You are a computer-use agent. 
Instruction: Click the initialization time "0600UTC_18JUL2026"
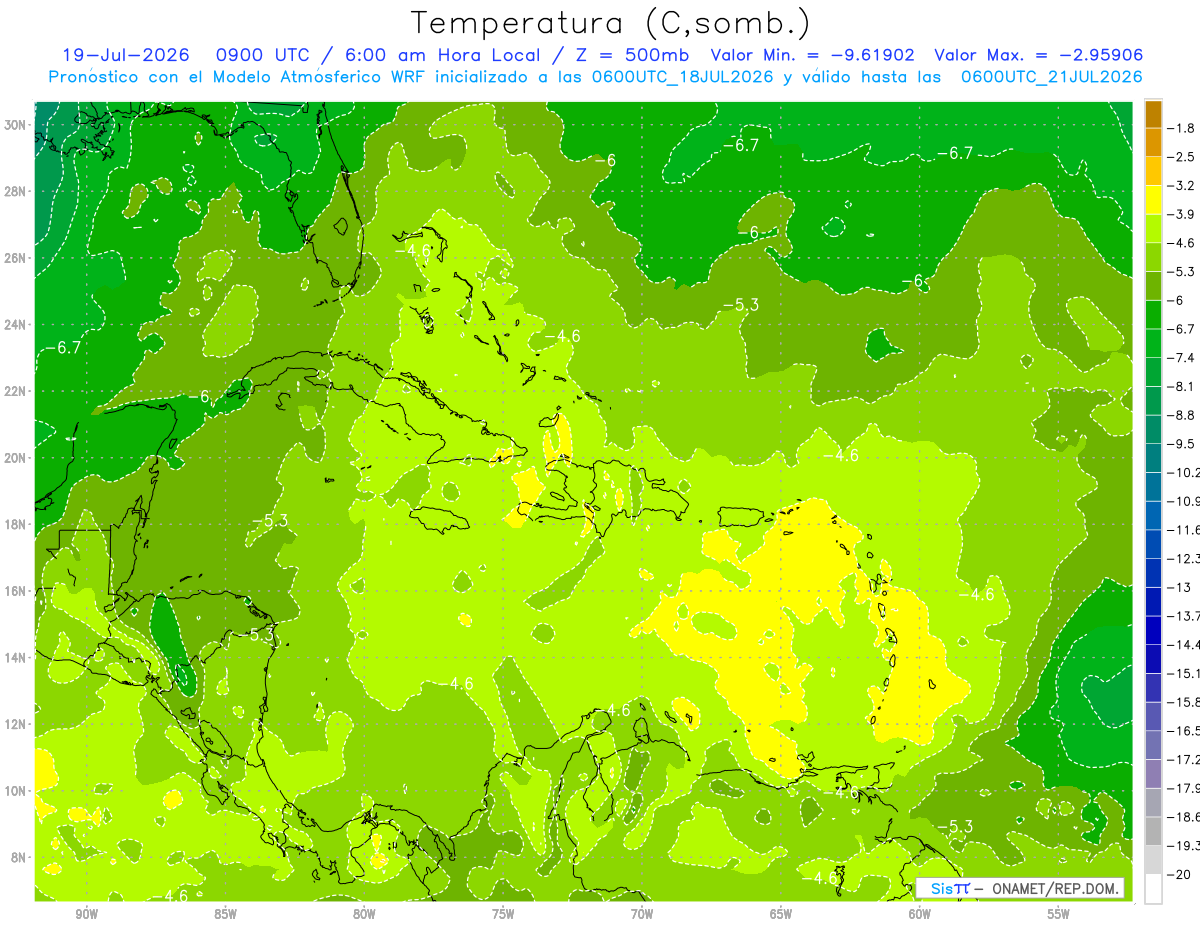click(684, 77)
